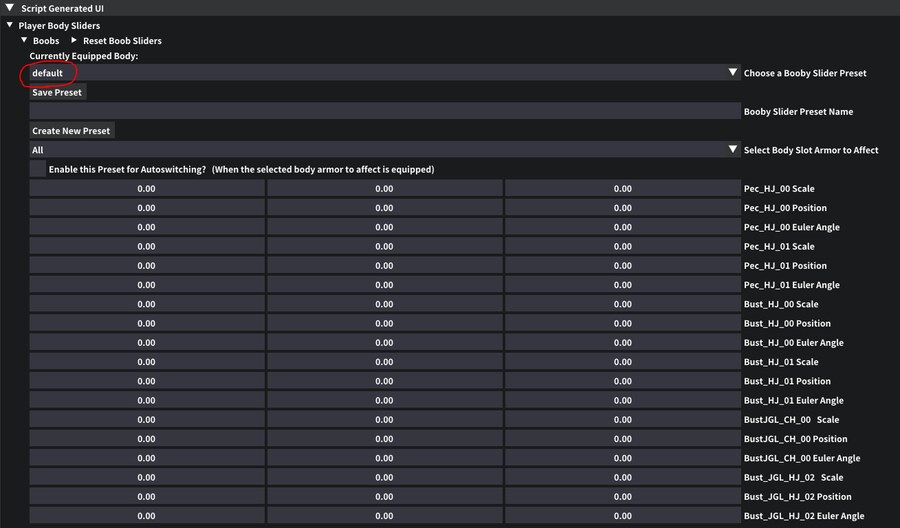This screenshot has width=900, height=528.
Task: Click first value of Pec_HJ_00 Scale
Action: pos(147,189)
